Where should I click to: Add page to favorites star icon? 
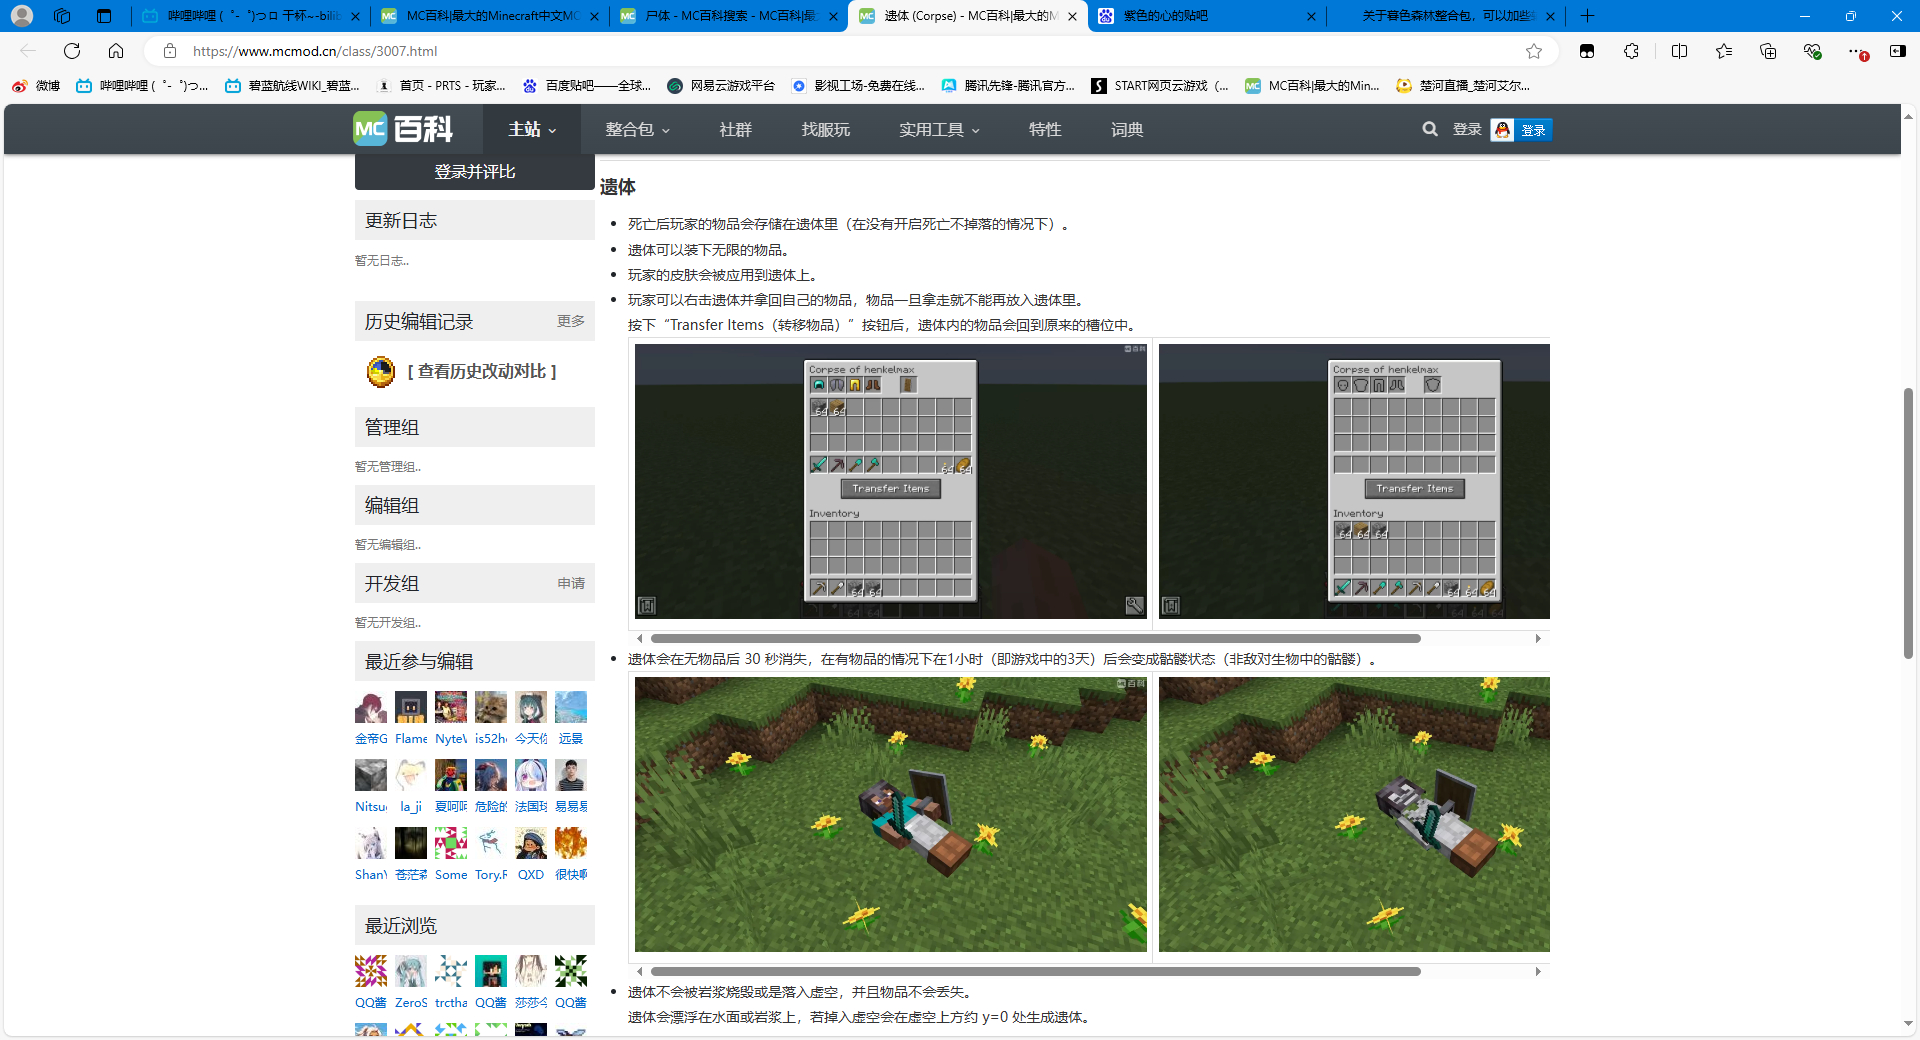pyautogui.click(x=1534, y=51)
